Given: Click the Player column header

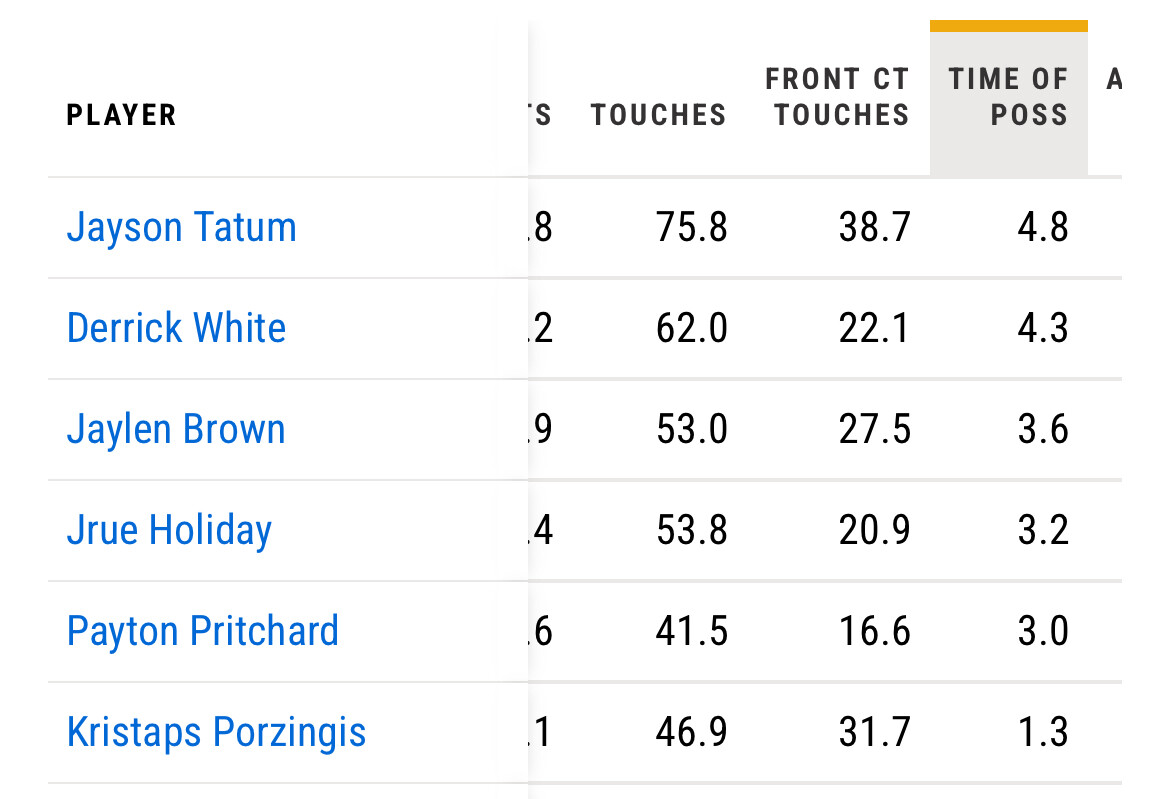Looking at the screenshot, I should (122, 115).
